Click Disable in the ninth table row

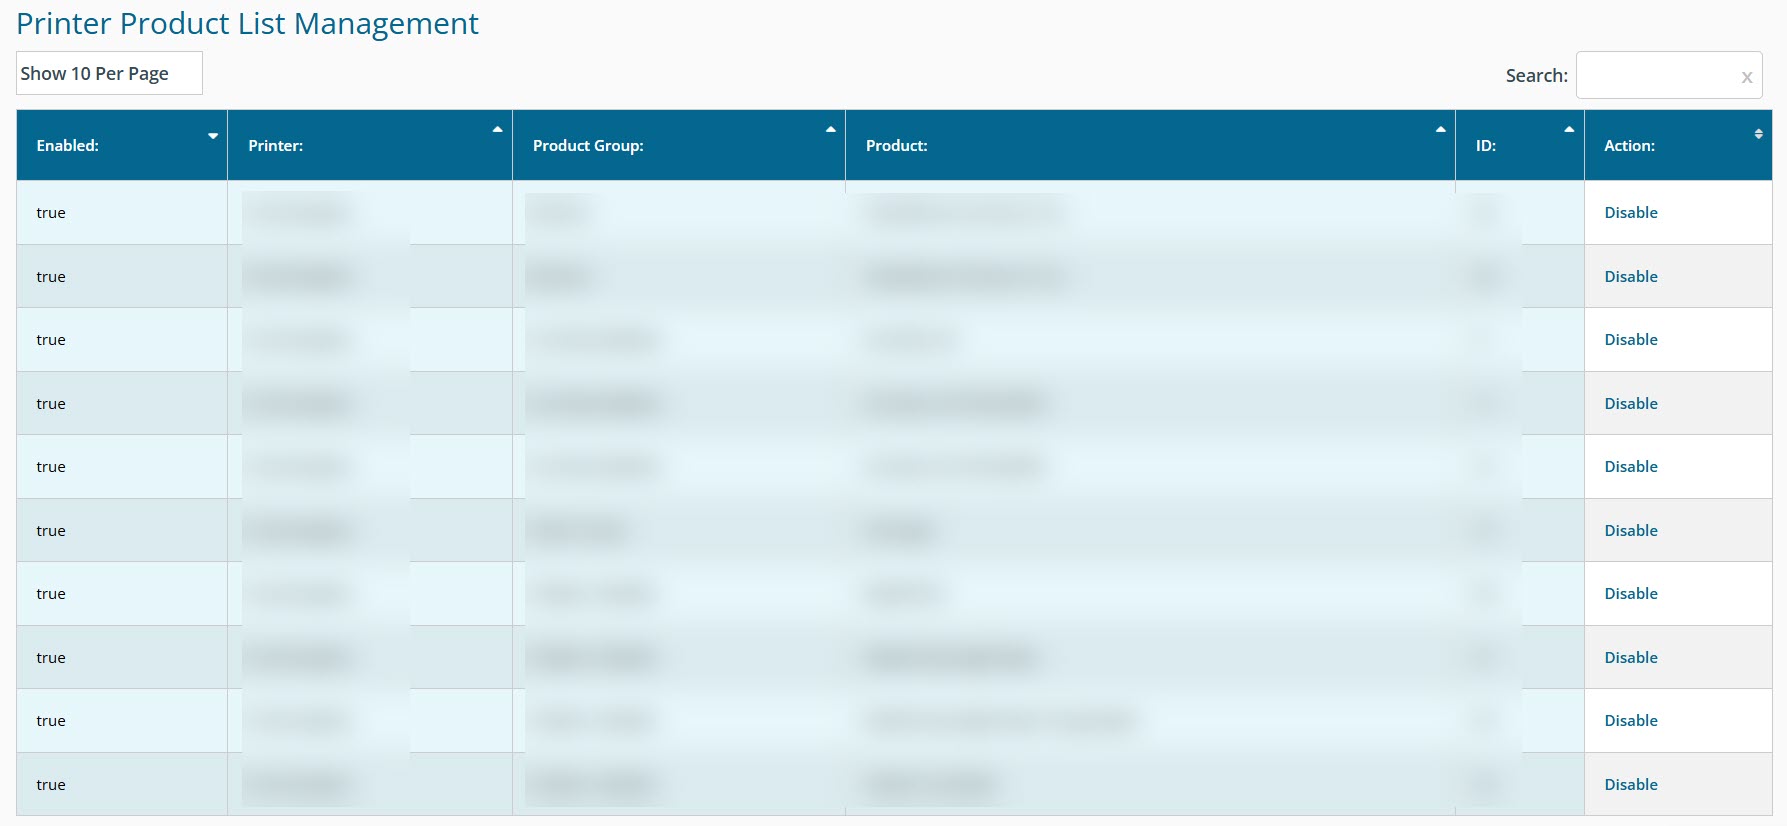(x=1630, y=721)
